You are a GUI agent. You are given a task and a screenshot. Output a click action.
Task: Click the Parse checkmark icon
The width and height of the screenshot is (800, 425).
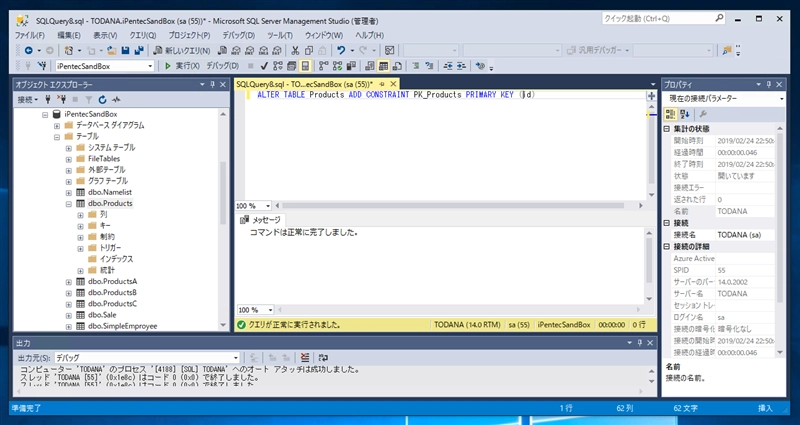coord(264,66)
